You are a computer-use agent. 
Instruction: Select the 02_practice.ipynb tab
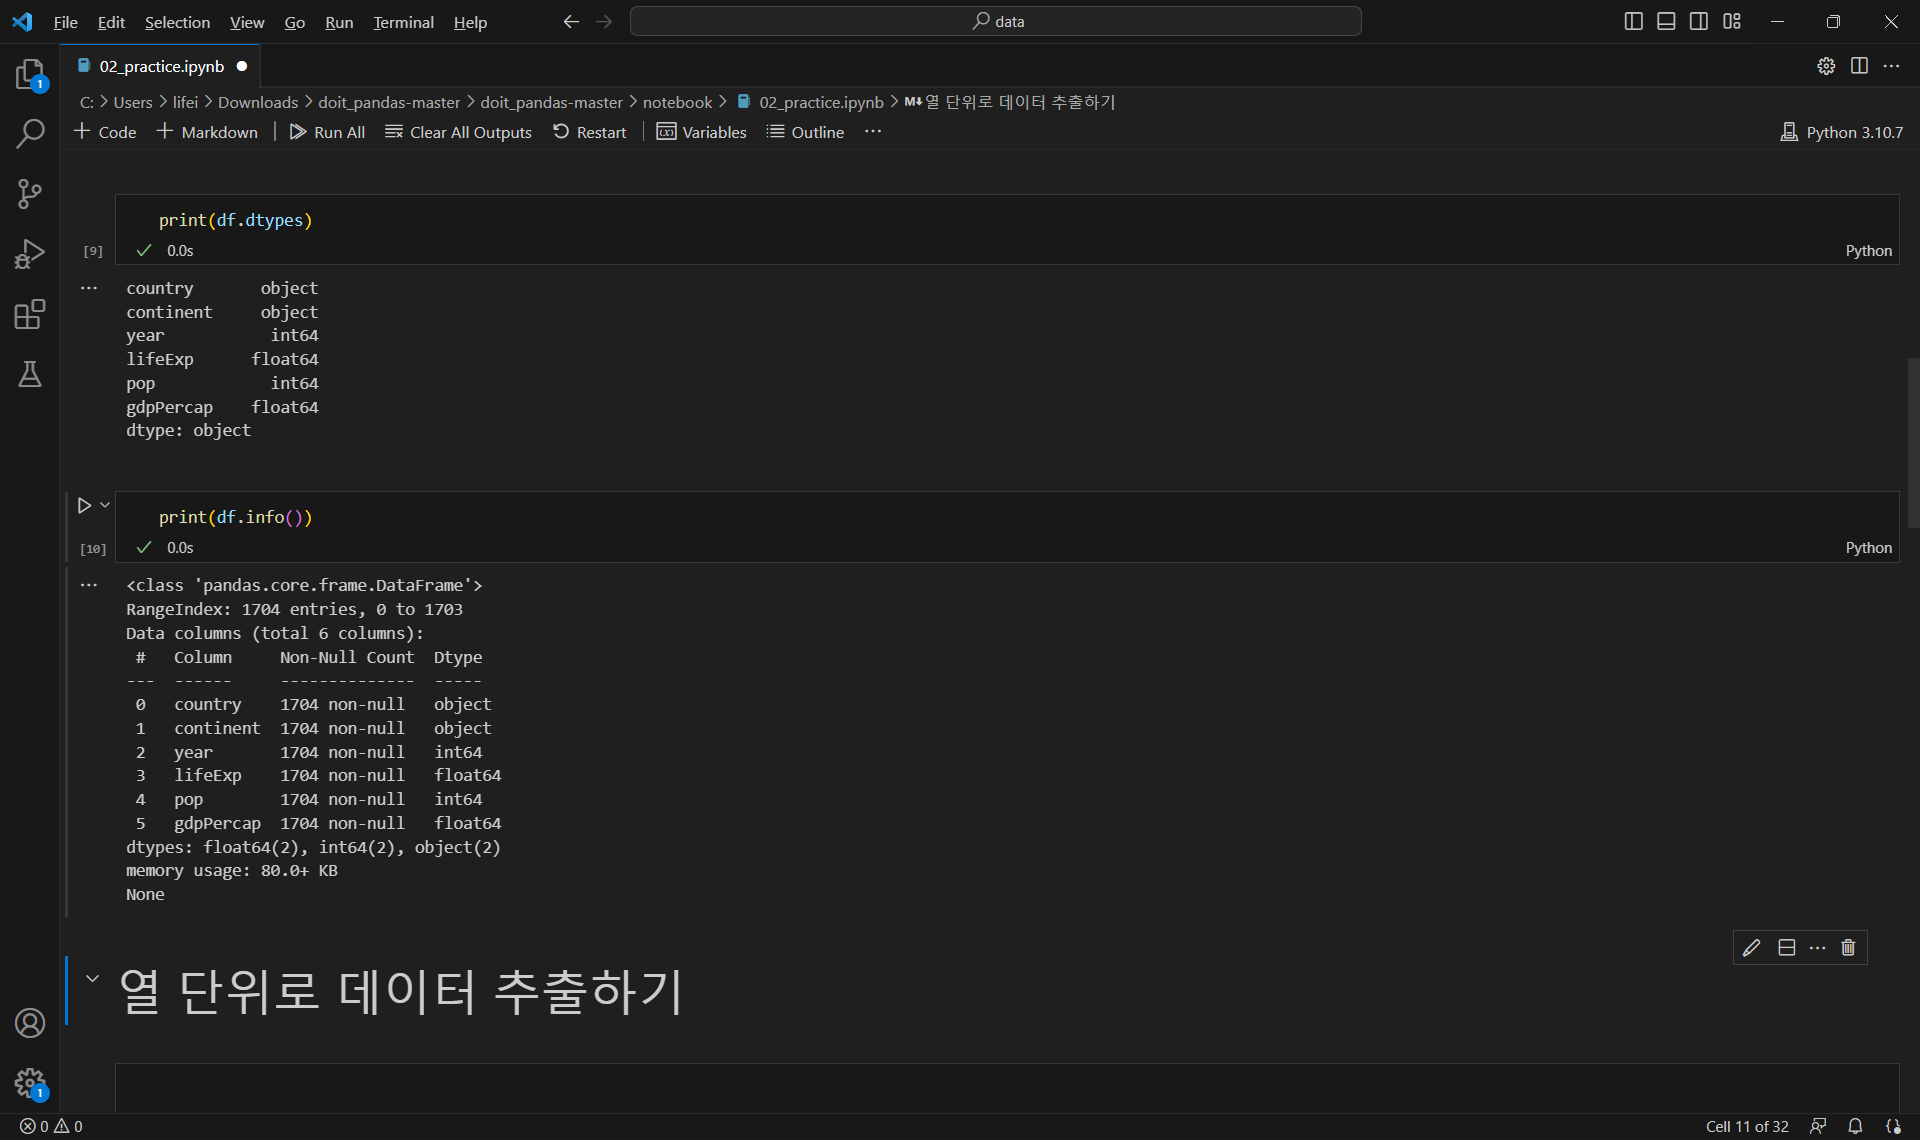point(161,66)
